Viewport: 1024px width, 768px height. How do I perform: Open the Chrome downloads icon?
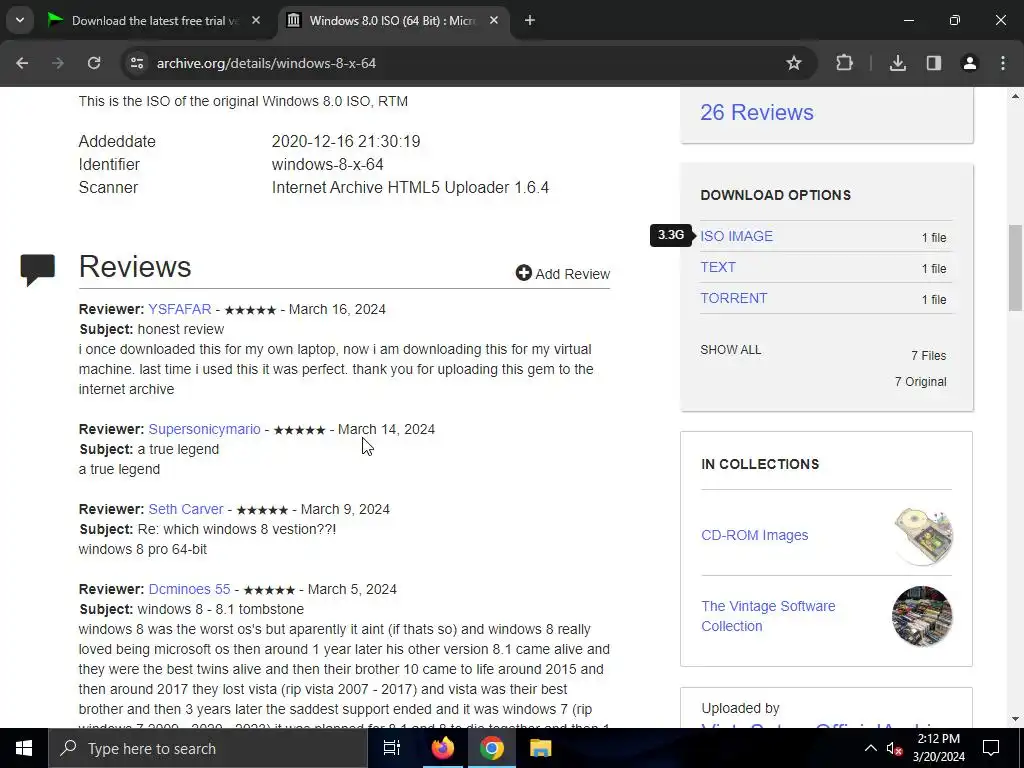898,63
